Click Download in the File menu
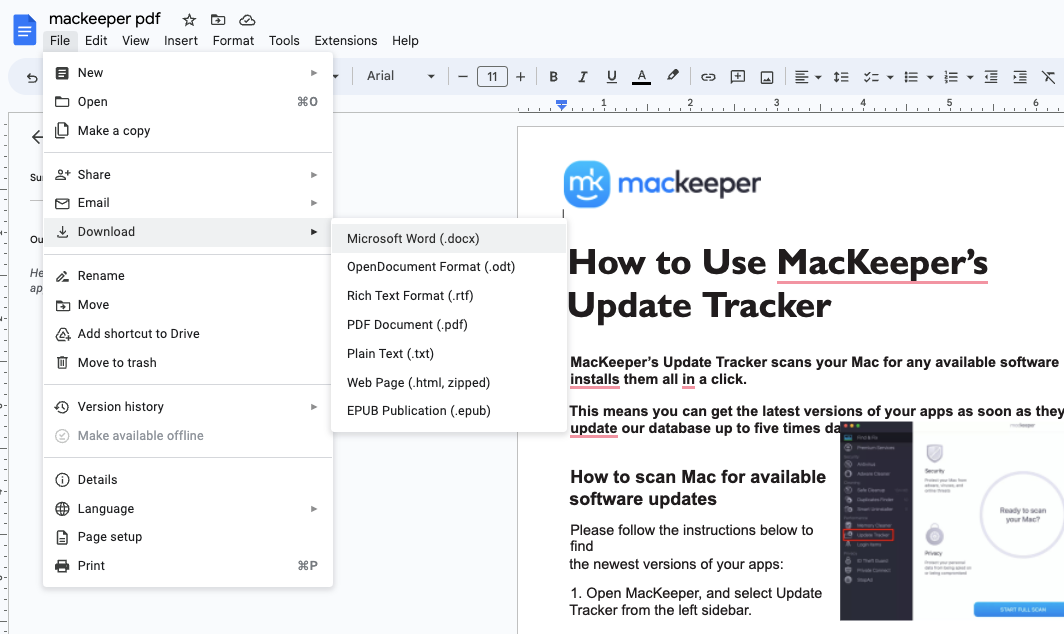The image size is (1064, 634). [188, 232]
